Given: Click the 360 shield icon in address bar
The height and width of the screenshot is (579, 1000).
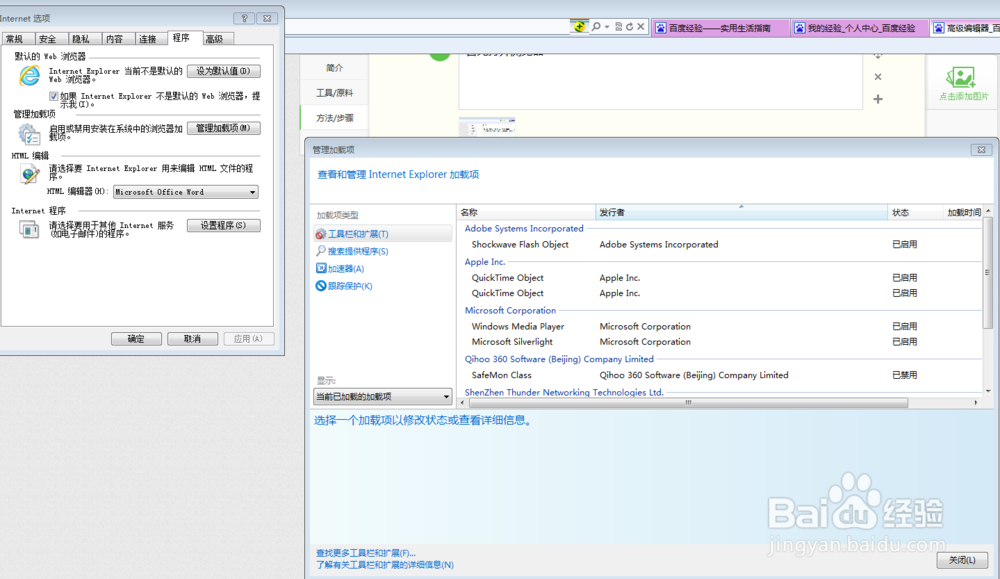Looking at the screenshot, I should [578, 26].
